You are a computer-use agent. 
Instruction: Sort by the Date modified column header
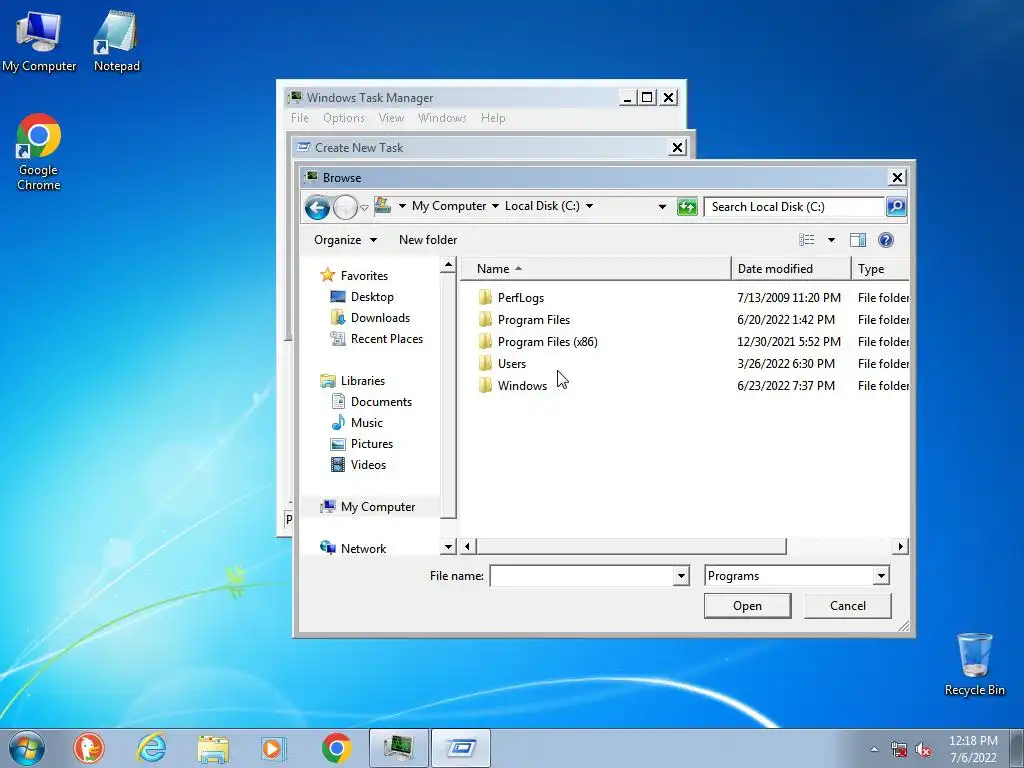pyautogui.click(x=792, y=269)
